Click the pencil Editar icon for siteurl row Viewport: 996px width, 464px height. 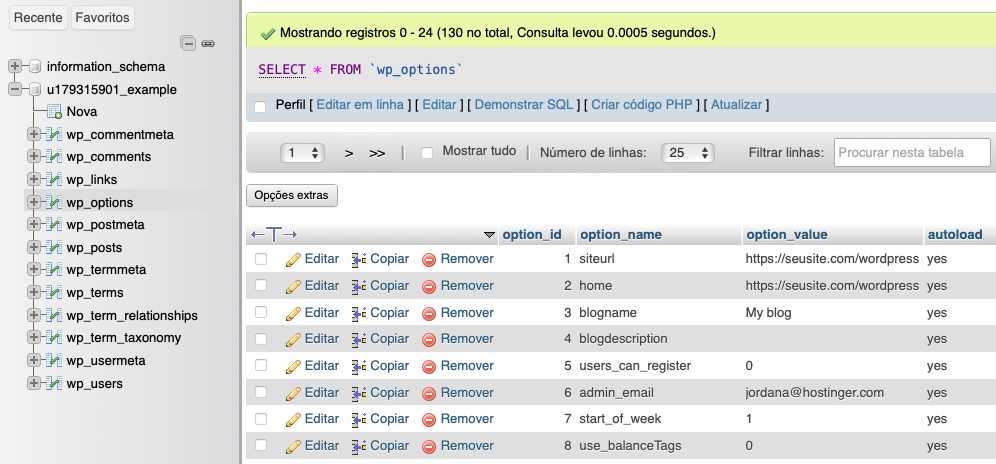[x=293, y=259]
